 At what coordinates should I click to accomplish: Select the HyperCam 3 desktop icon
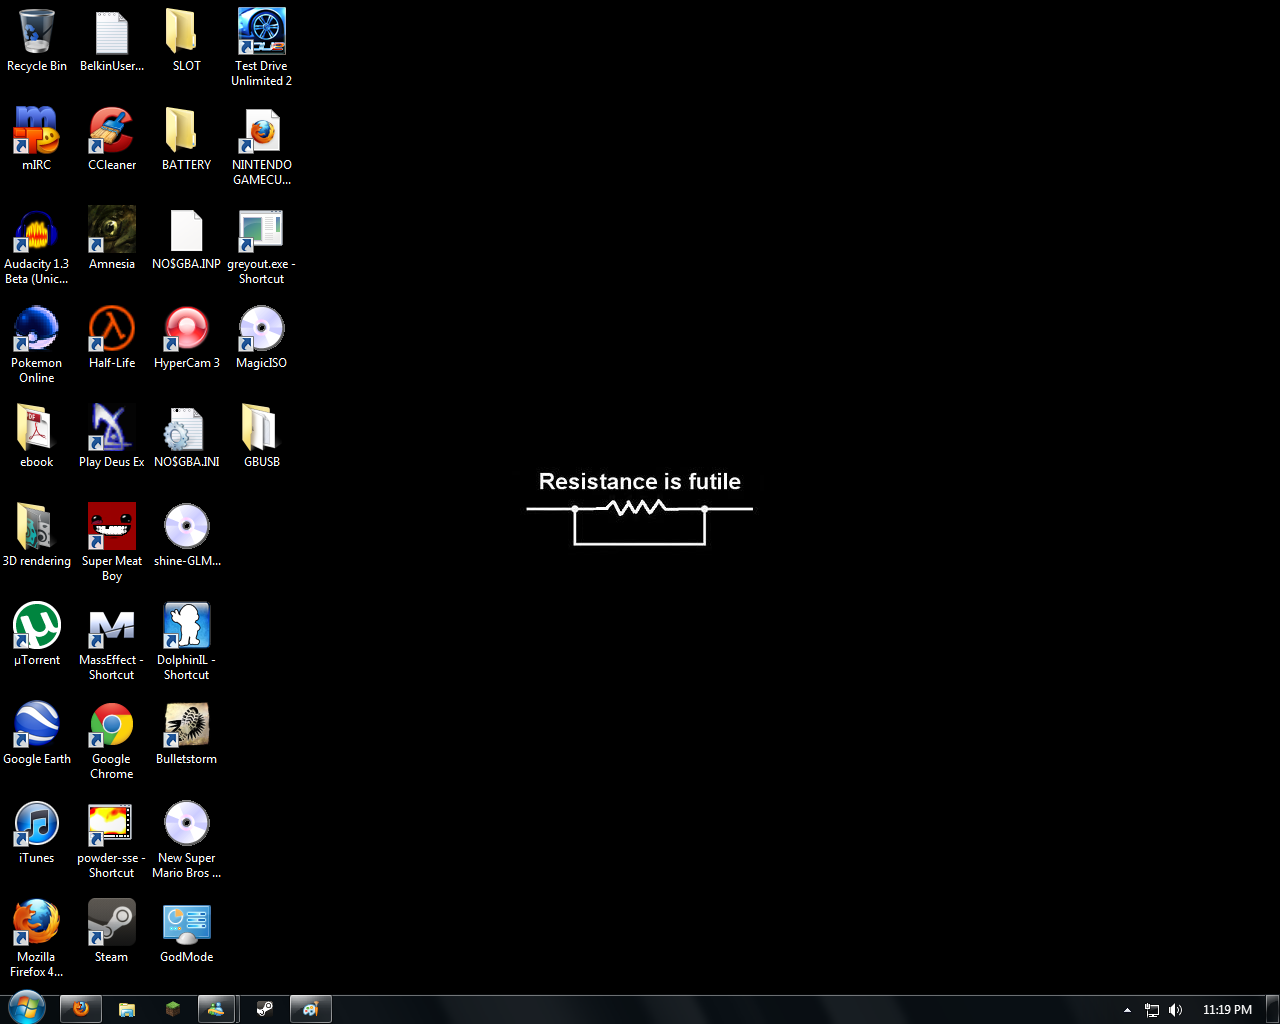[x=186, y=329]
